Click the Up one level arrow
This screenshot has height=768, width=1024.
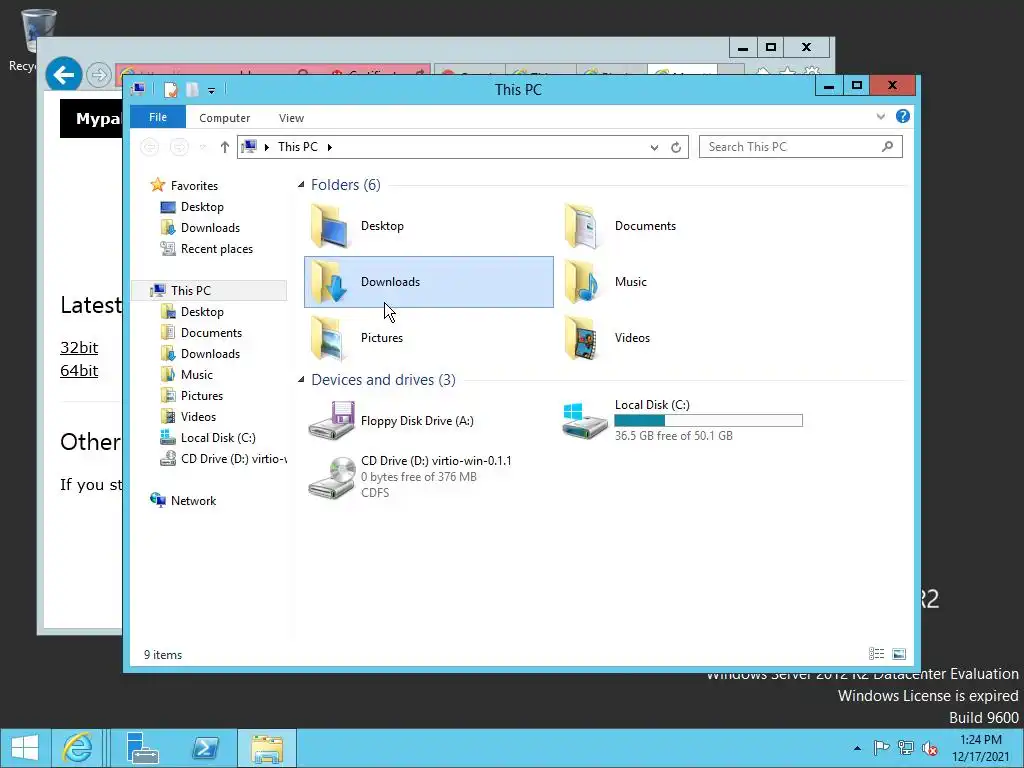pyautogui.click(x=225, y=147)
